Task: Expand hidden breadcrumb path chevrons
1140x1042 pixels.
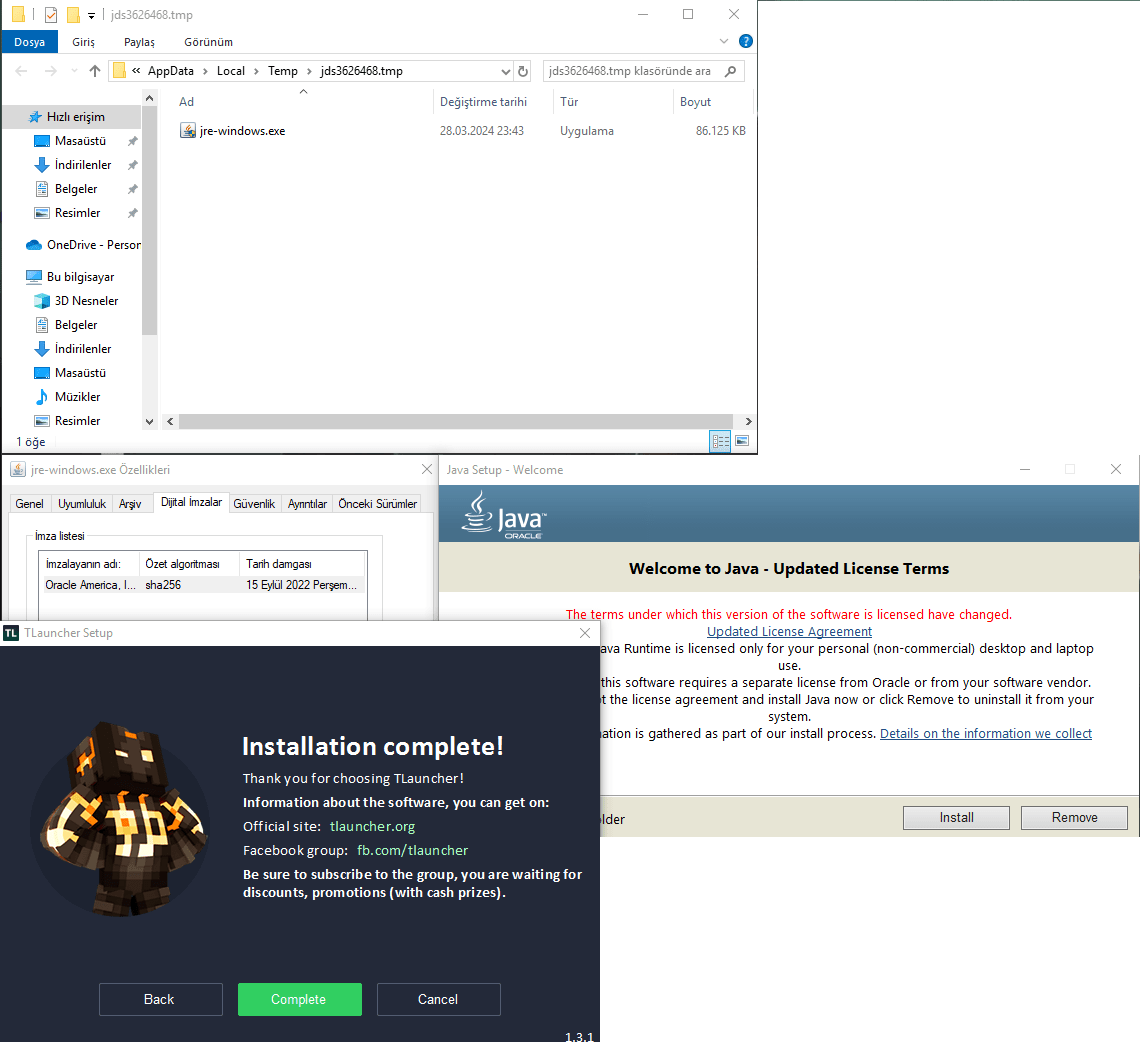Action: [x=136, y=71]
